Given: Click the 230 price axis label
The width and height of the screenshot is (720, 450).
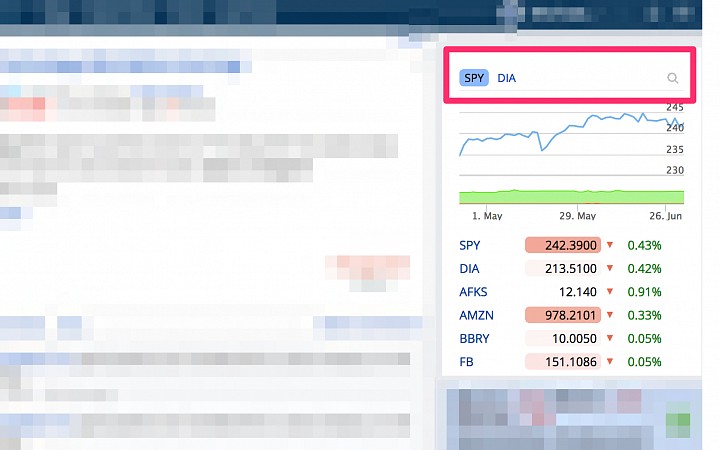Looking at the screenshot, I should pyautogui.click(x=675, y=170).
